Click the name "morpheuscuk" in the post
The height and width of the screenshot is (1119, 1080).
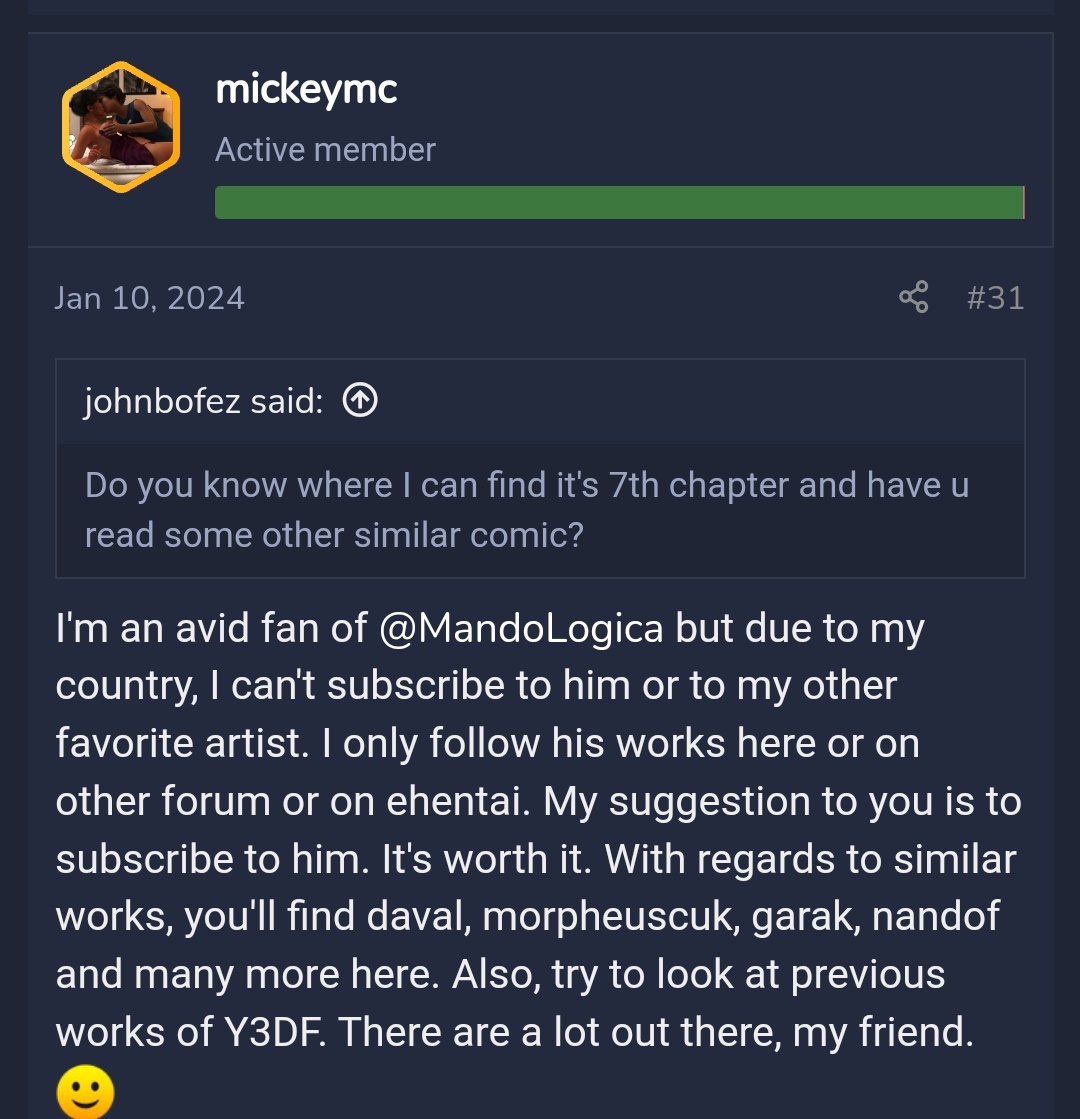coord(609,917)
